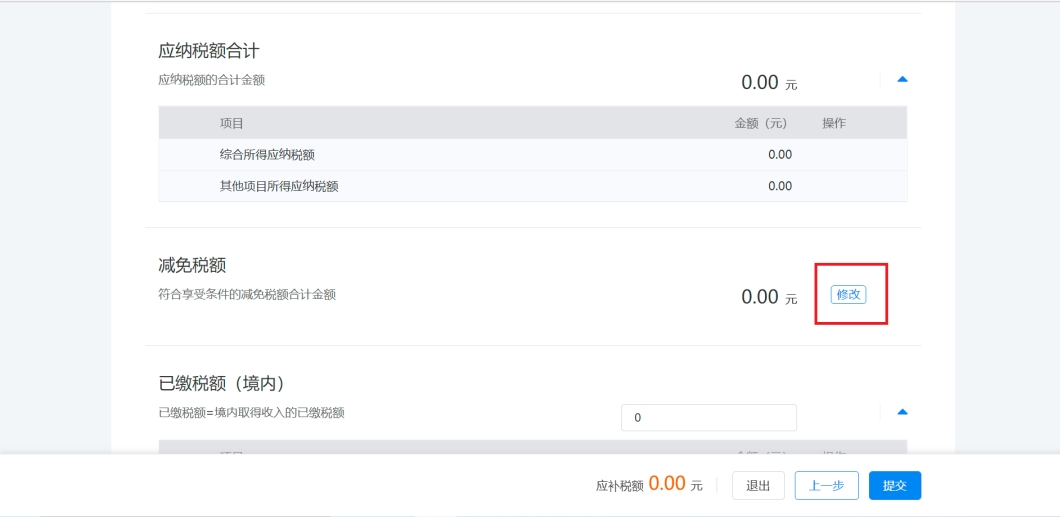Screen dimensions: 1060x517
Task: Click the 应纳税额合计 section heading
Action: click(209, 51)
